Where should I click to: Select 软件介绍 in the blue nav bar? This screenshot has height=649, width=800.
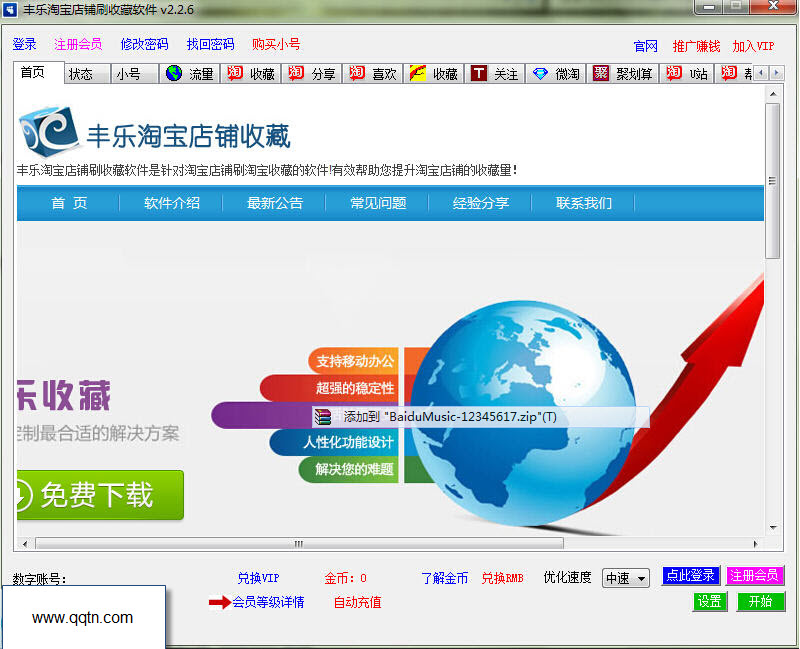point(171,203)
